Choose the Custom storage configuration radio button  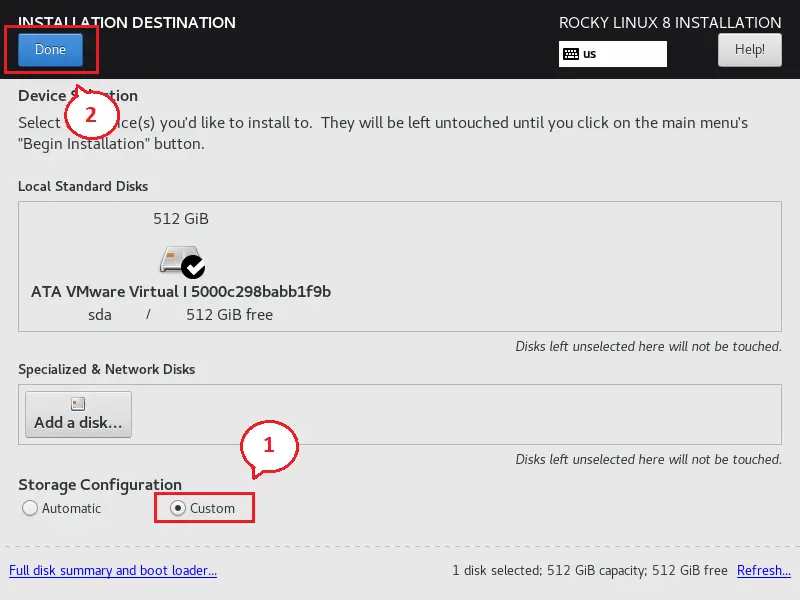(x=178, y=508)
